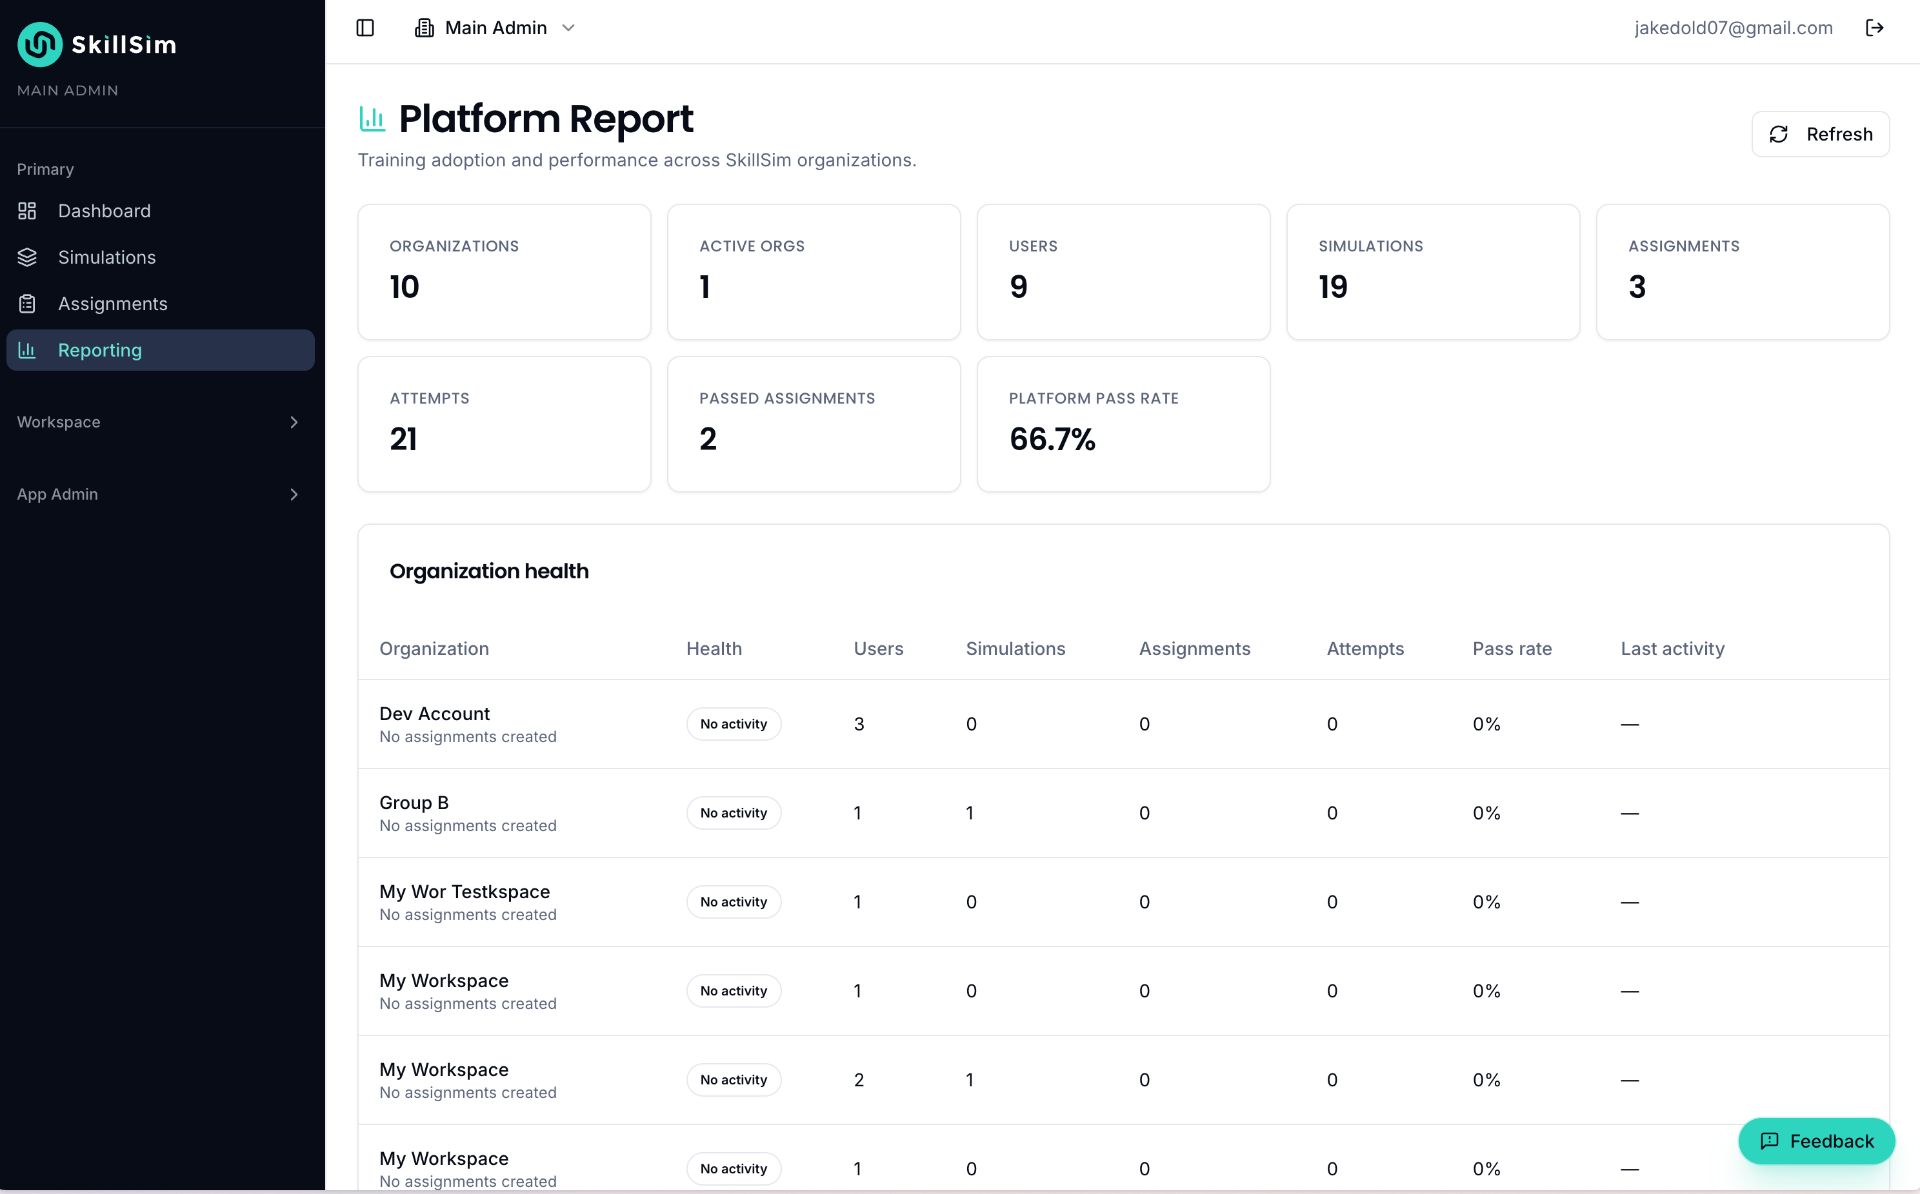
Task: Click the Simulations layers icon
Action: (x=27, y=257)
